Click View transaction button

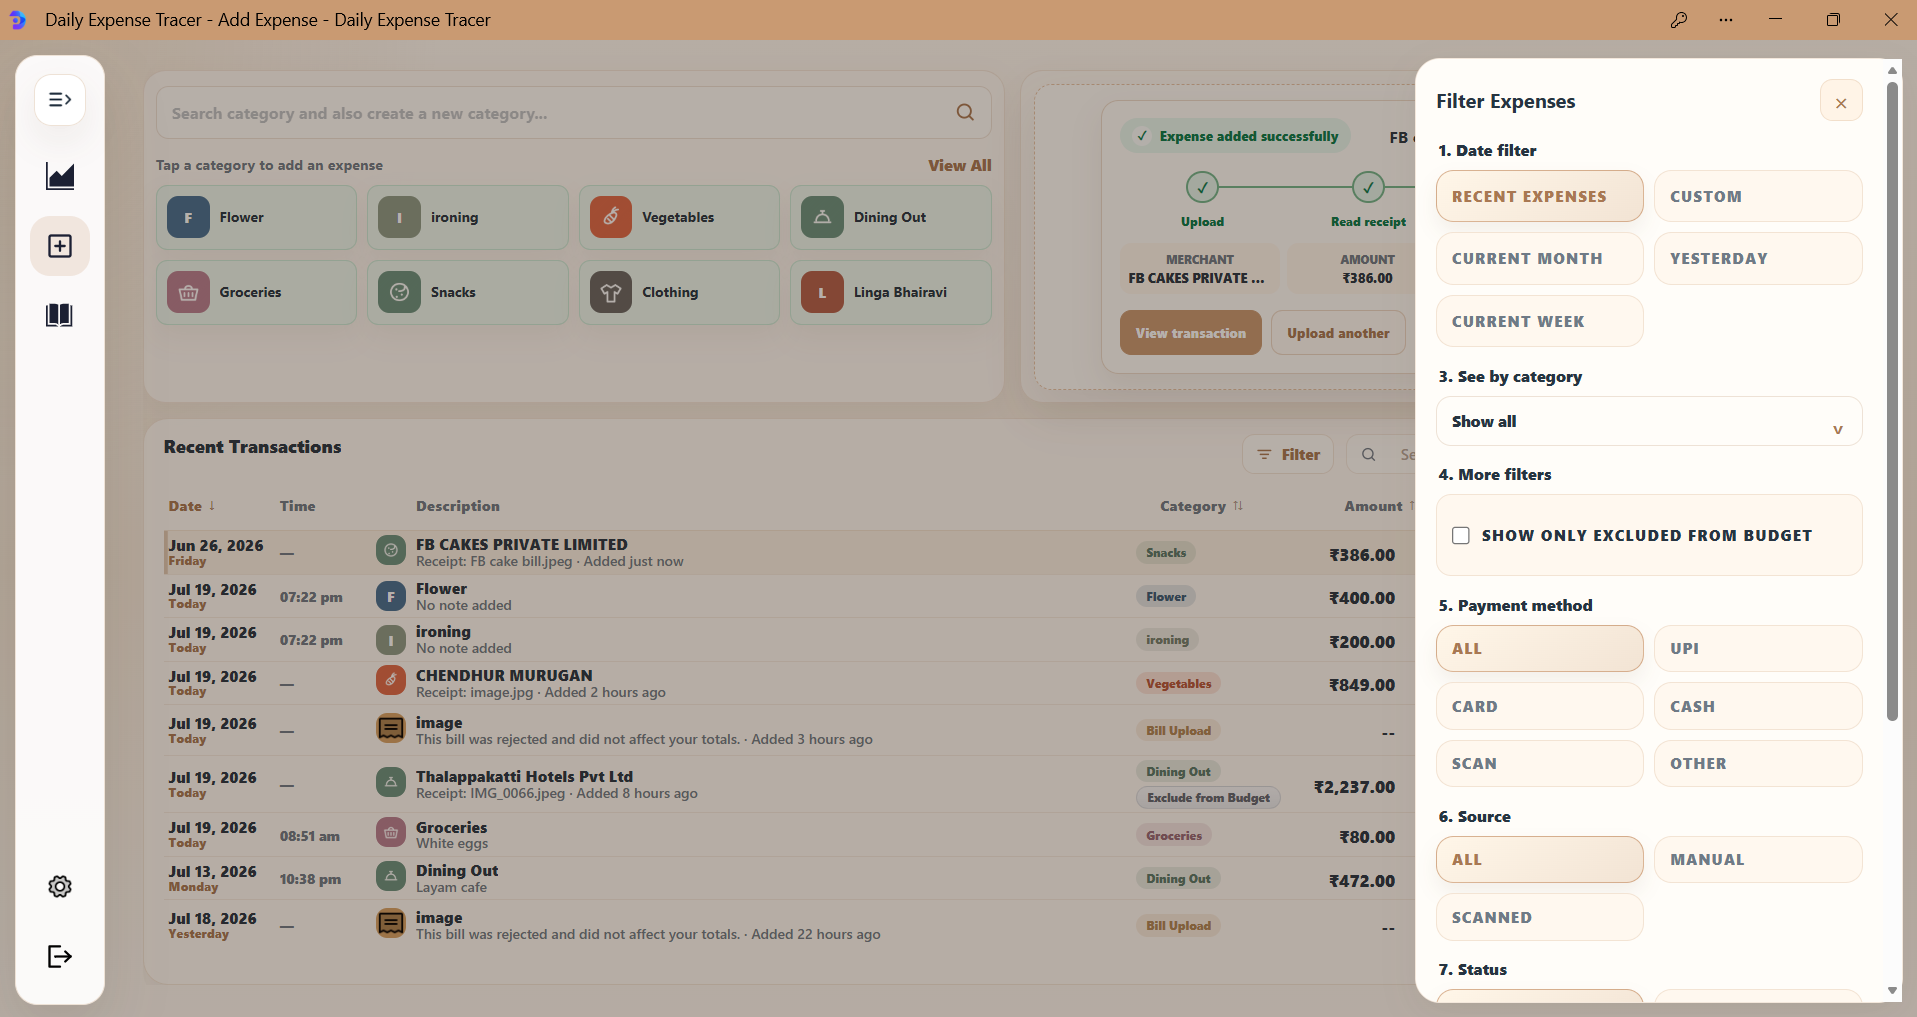(x=1190, y=333)
